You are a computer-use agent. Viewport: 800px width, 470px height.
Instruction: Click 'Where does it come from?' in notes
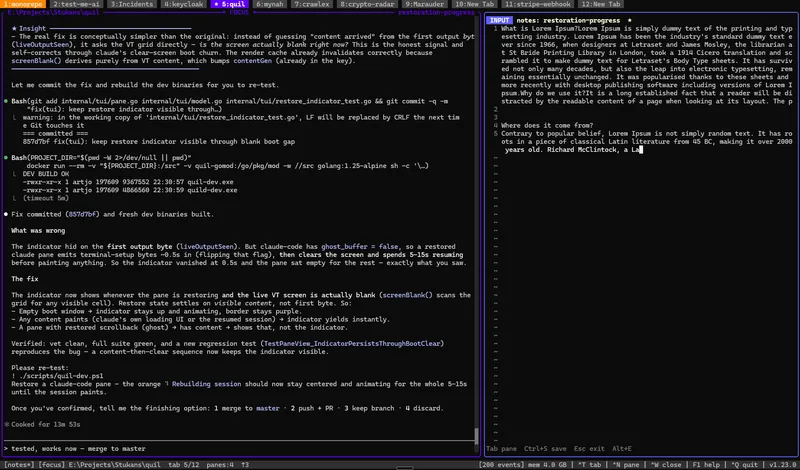[x=547, y=126]
